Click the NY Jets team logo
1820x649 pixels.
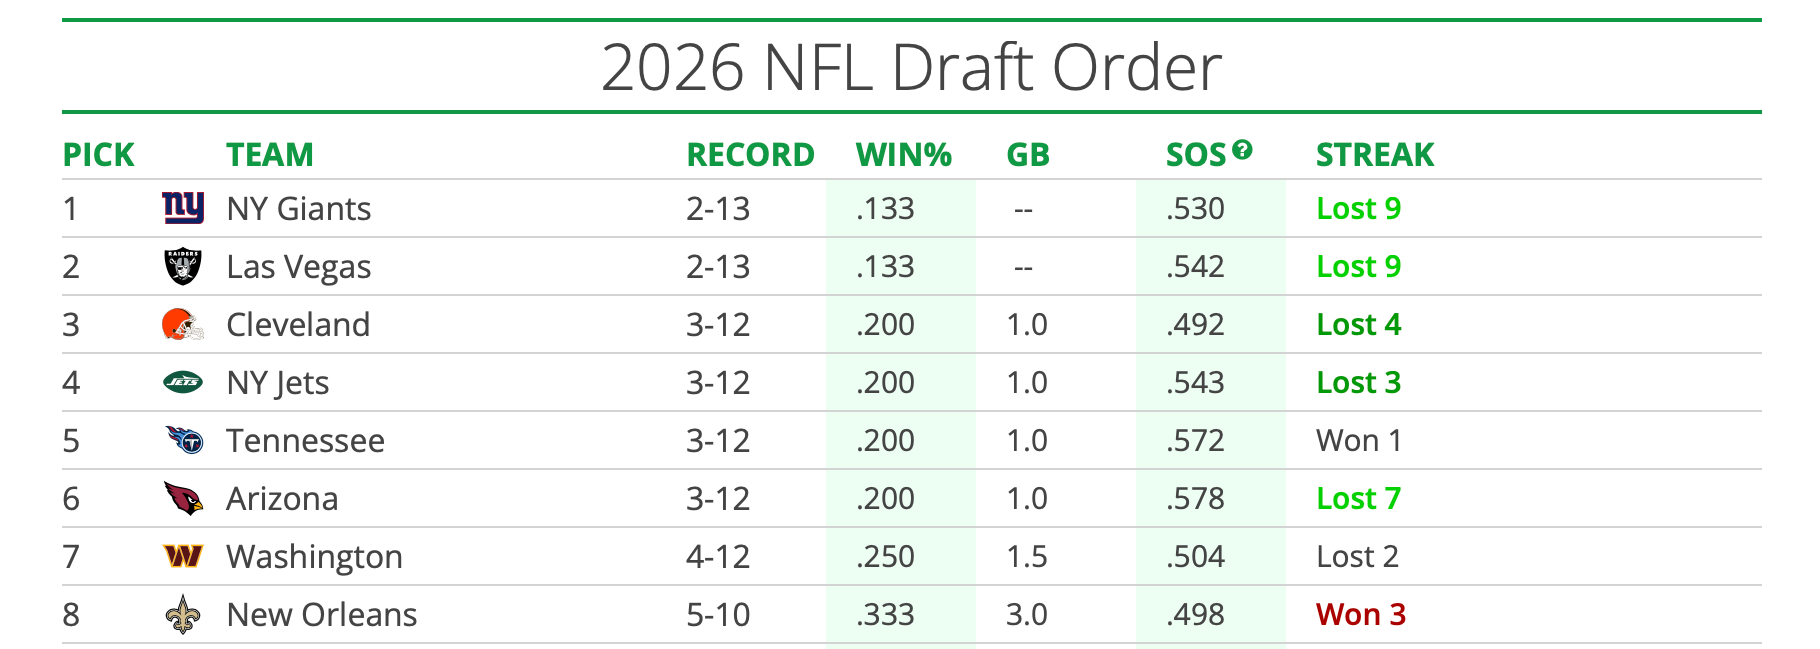tap(183, 382)
